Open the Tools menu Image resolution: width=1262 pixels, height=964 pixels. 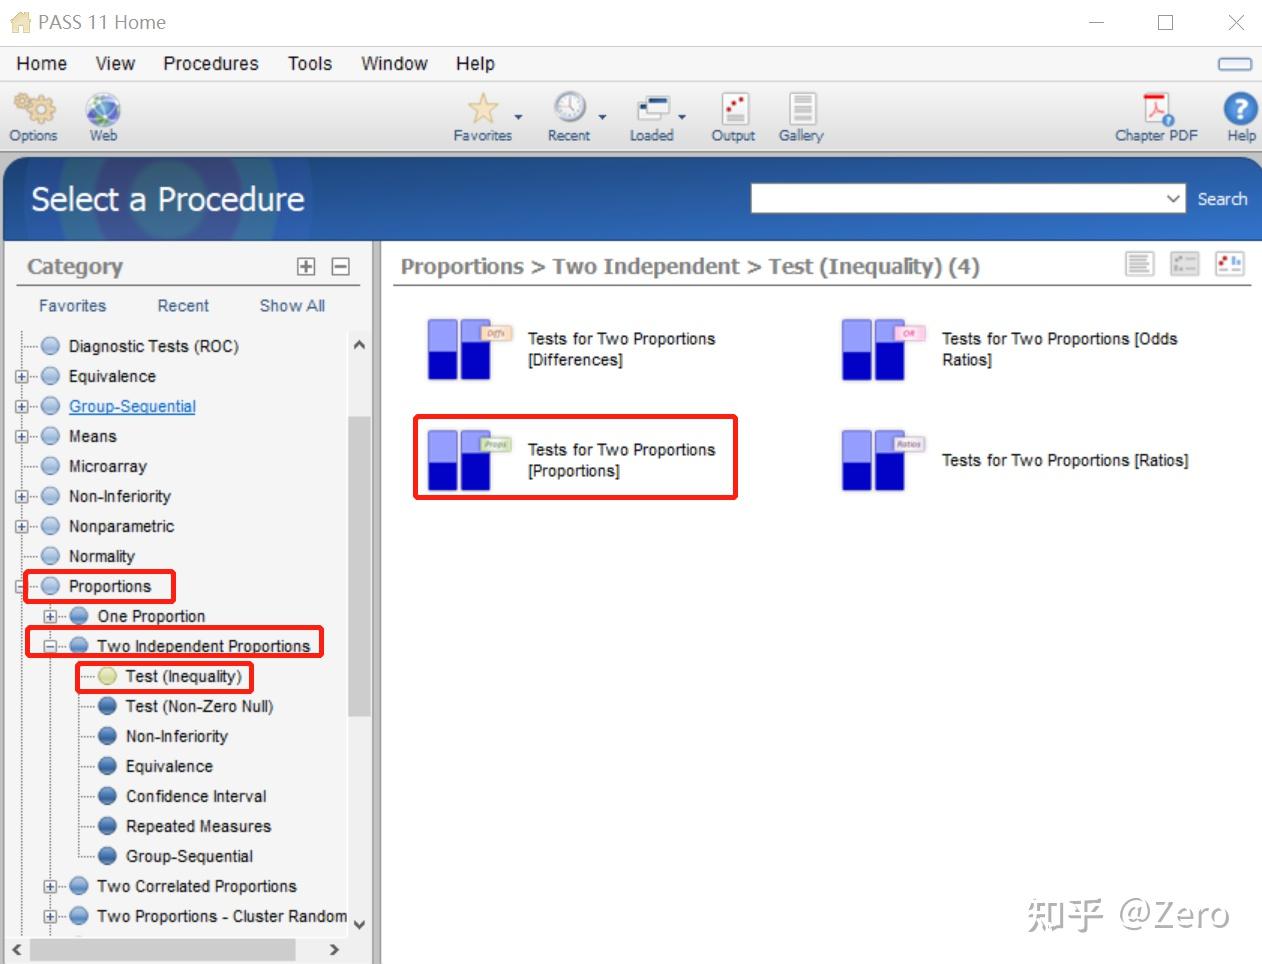pos(310,64)
